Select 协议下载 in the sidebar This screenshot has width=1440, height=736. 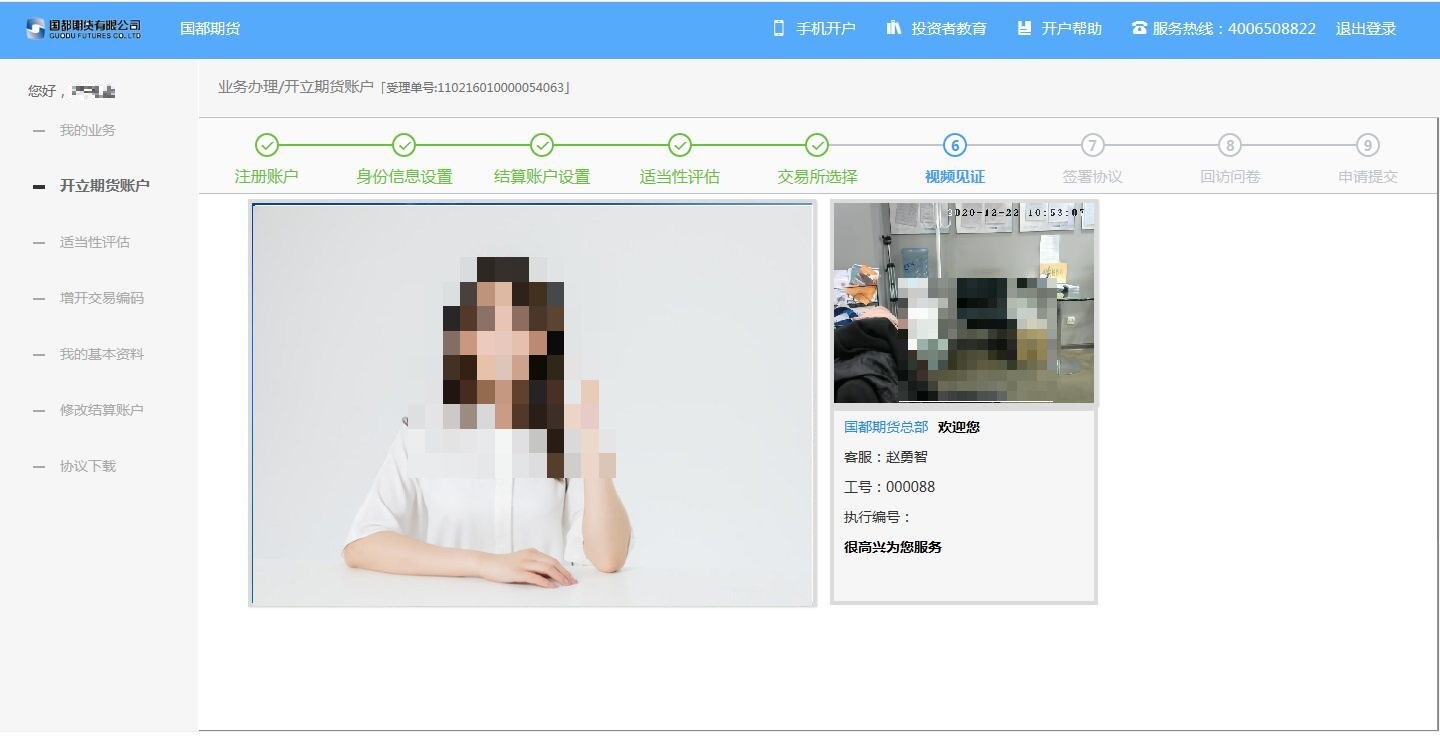pyautogui.click(x=87, y=466)
